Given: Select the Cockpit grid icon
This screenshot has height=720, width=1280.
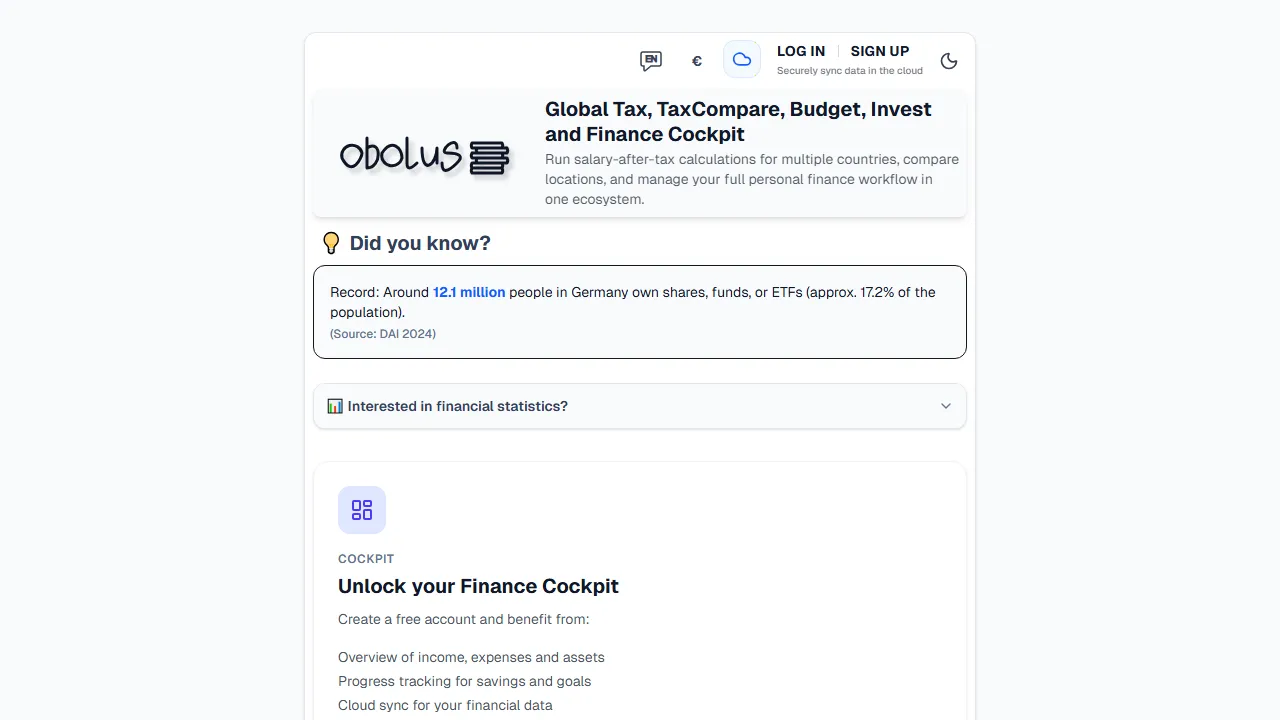Looking at the screenshot, I should [x=362, y=510].
